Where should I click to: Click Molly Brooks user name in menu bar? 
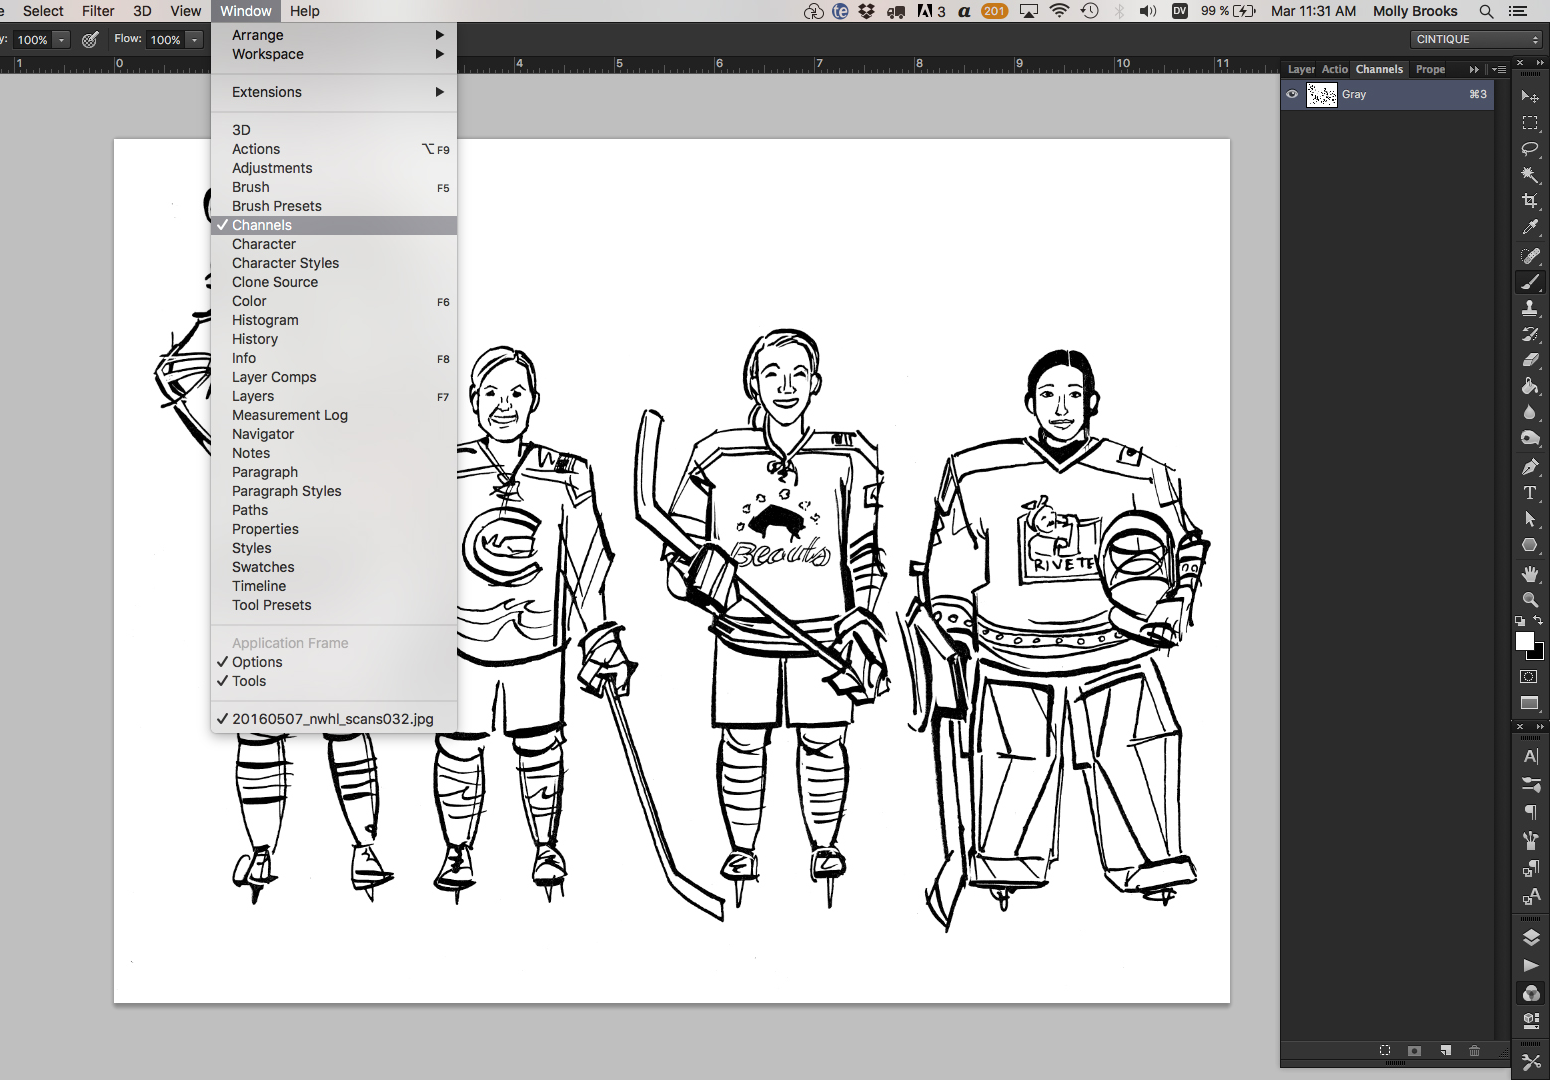(1415, 11)
